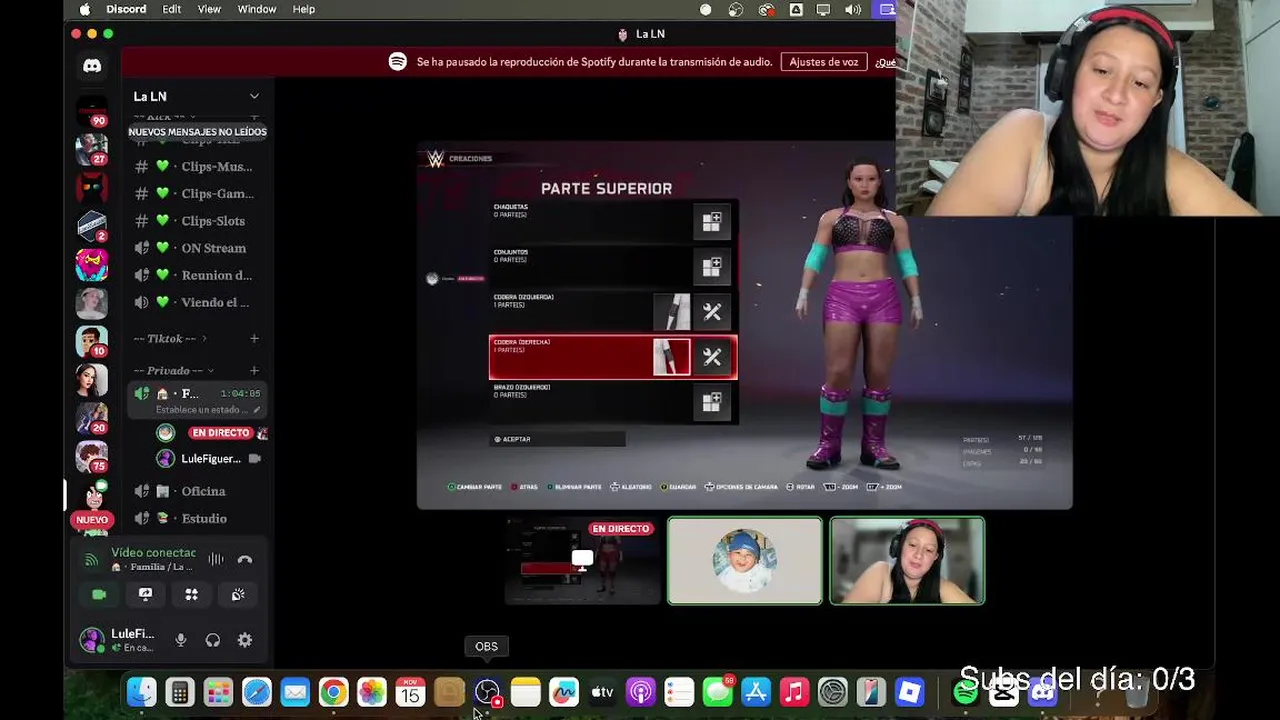This screenshot has height=720, width=1280.
Task: Open server with 27 notifications badge
Action: pyautogui.click(x=92, y=150)
